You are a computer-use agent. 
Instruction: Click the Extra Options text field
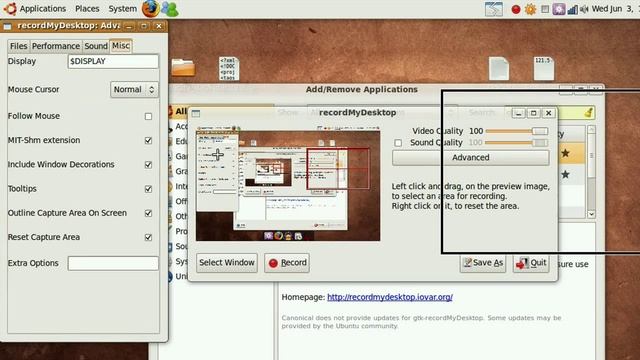click(113, 263)
